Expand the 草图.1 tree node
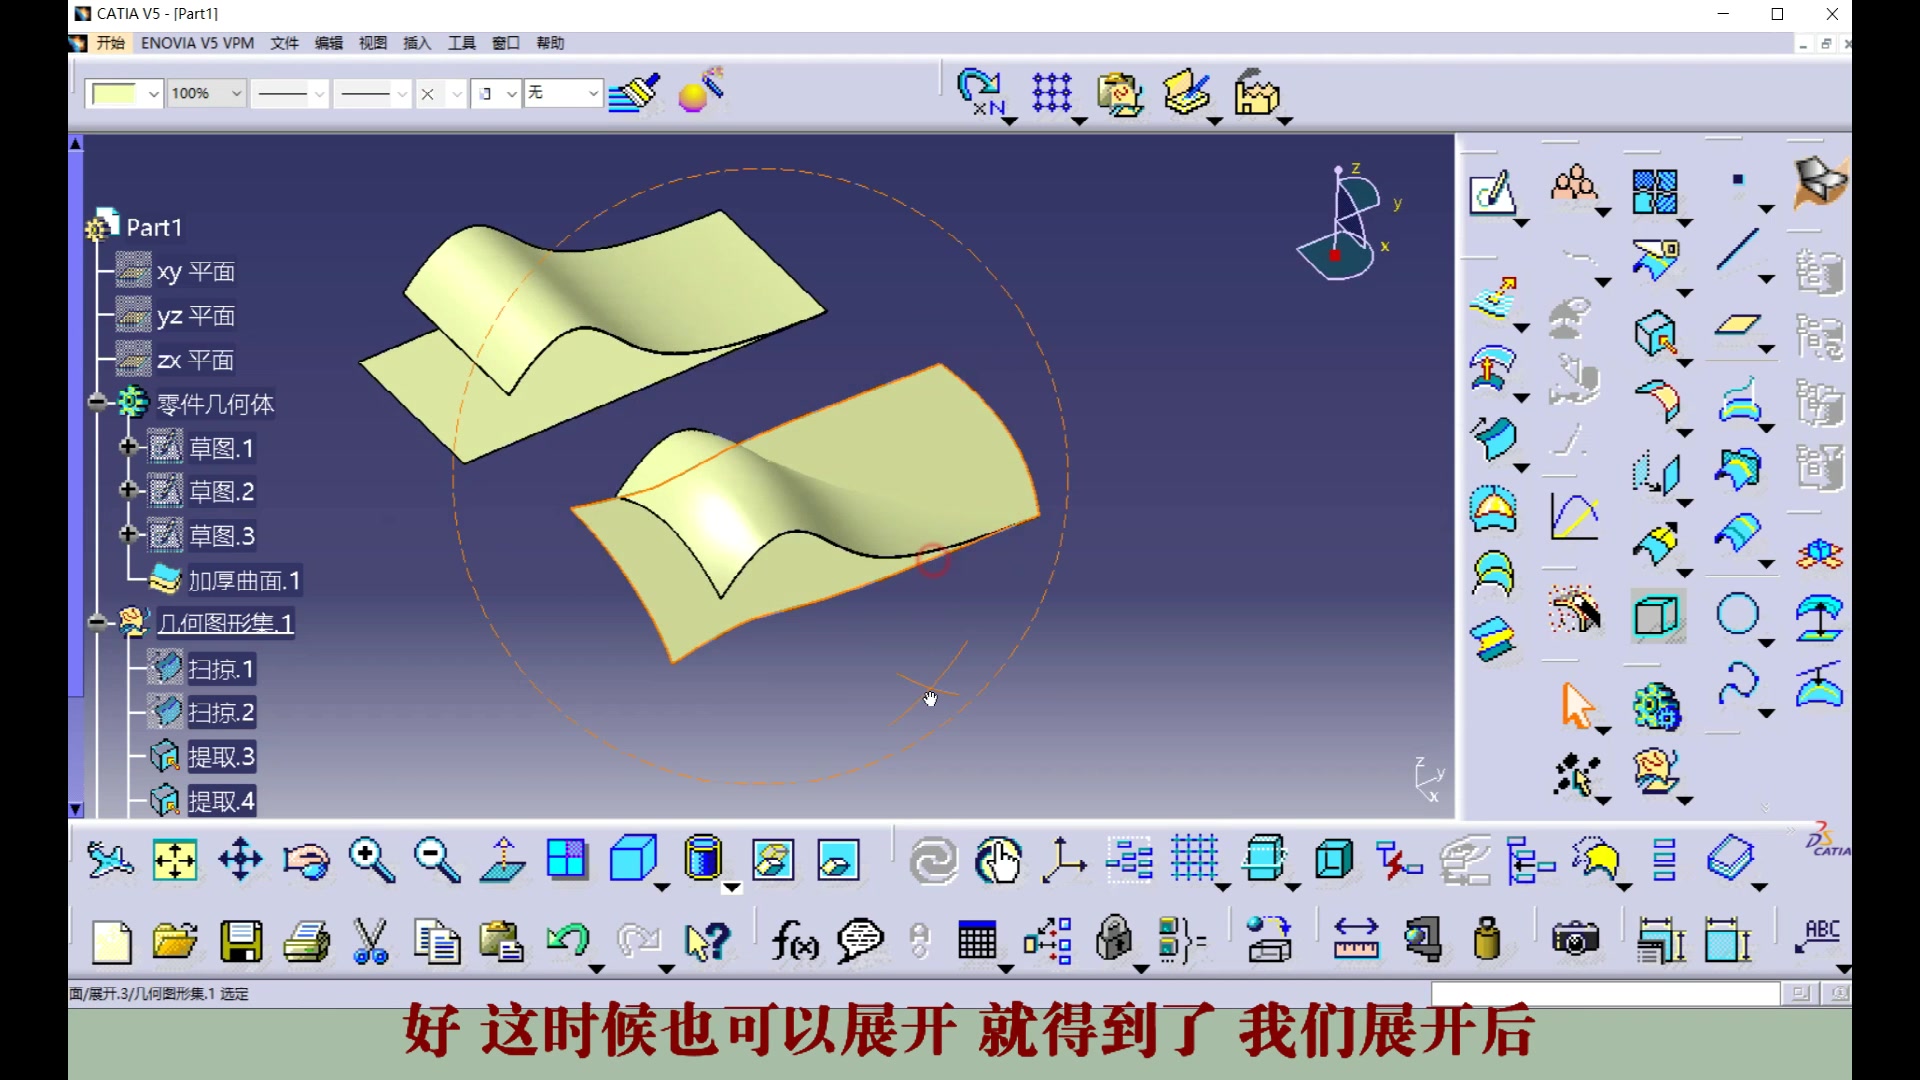The height and width of the screenshot is (1080, 1920). point(129,447)
